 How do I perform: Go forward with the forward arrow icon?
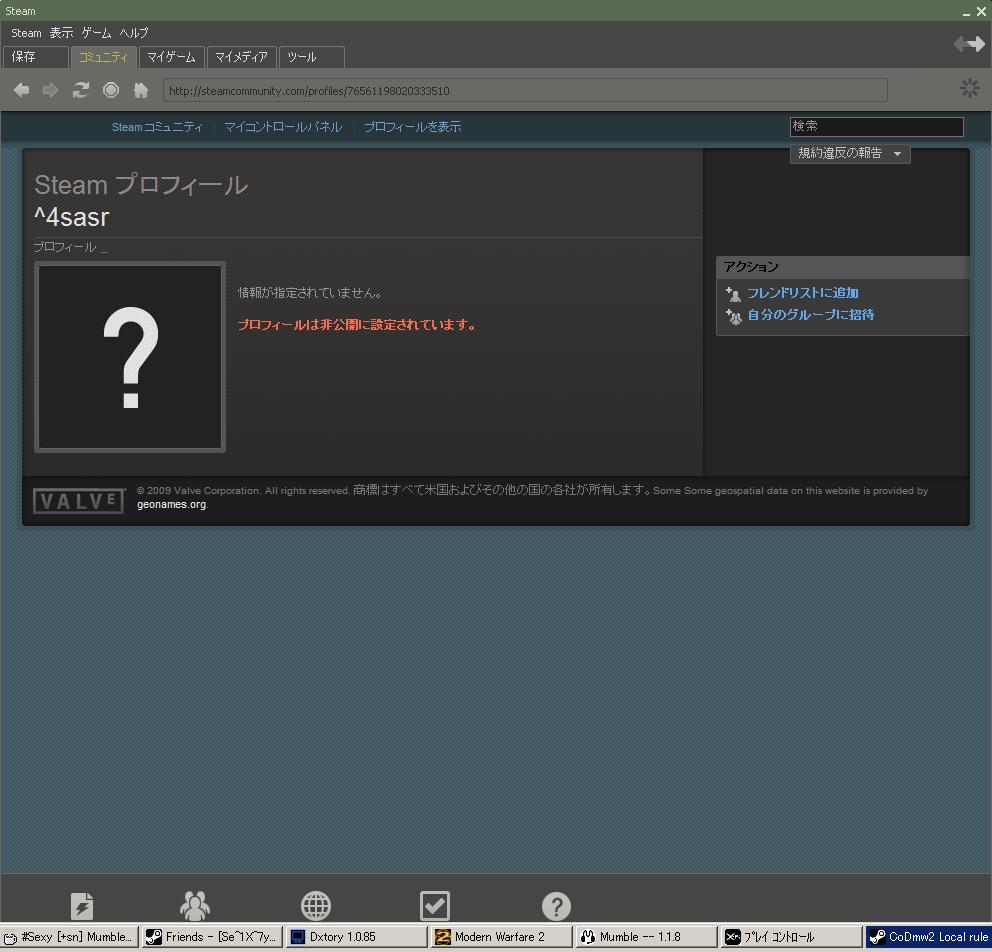pyautogui.click(x=50, y=90)
